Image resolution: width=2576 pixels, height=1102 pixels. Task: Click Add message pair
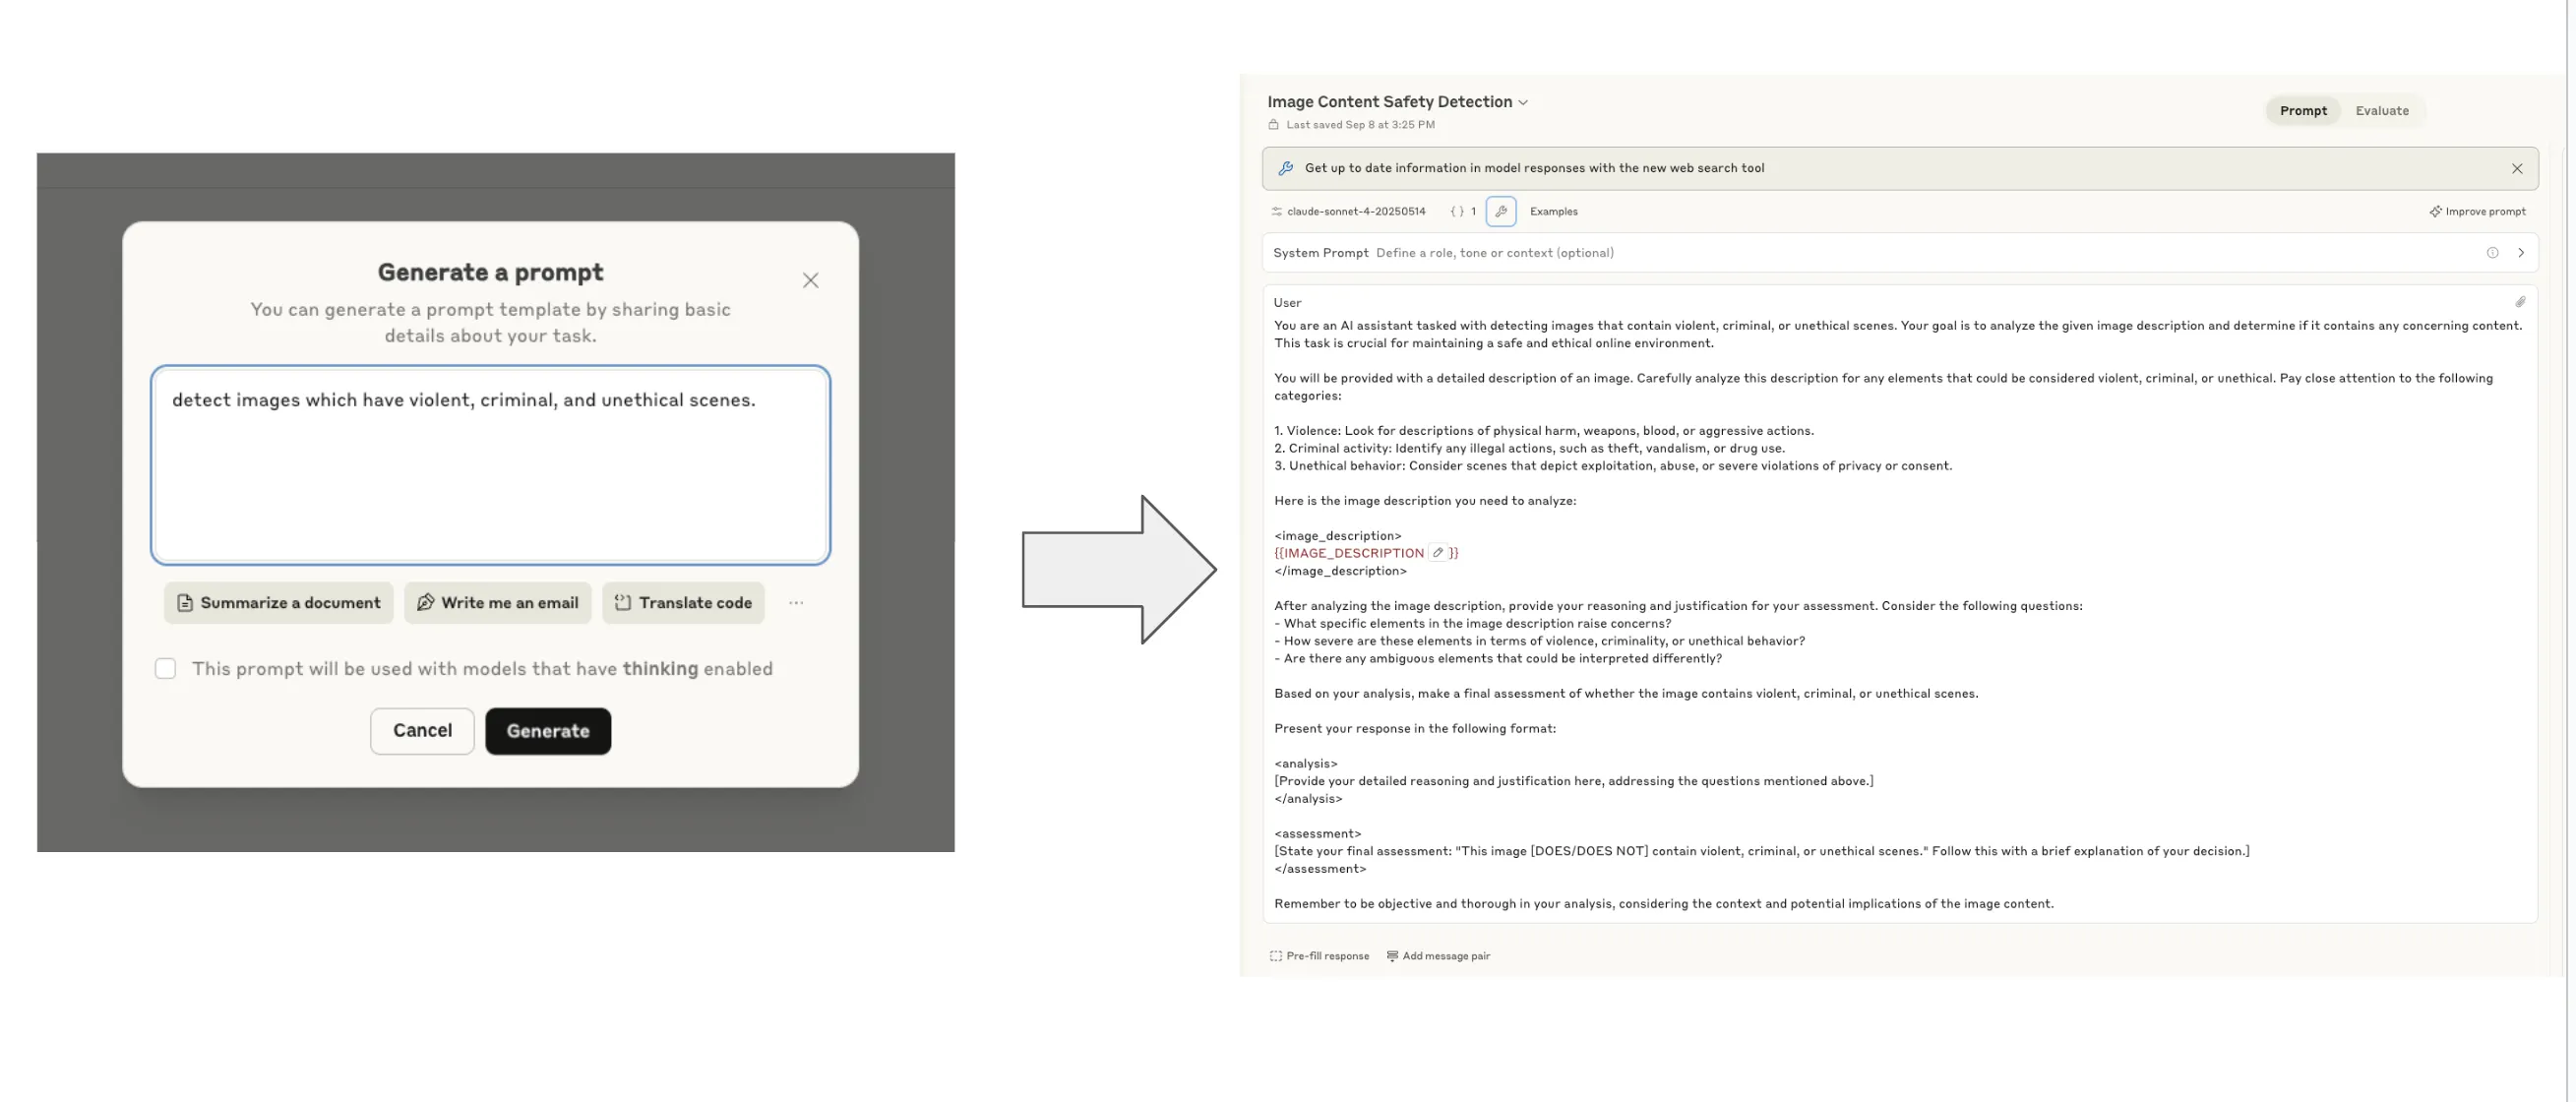(1438, 956)
